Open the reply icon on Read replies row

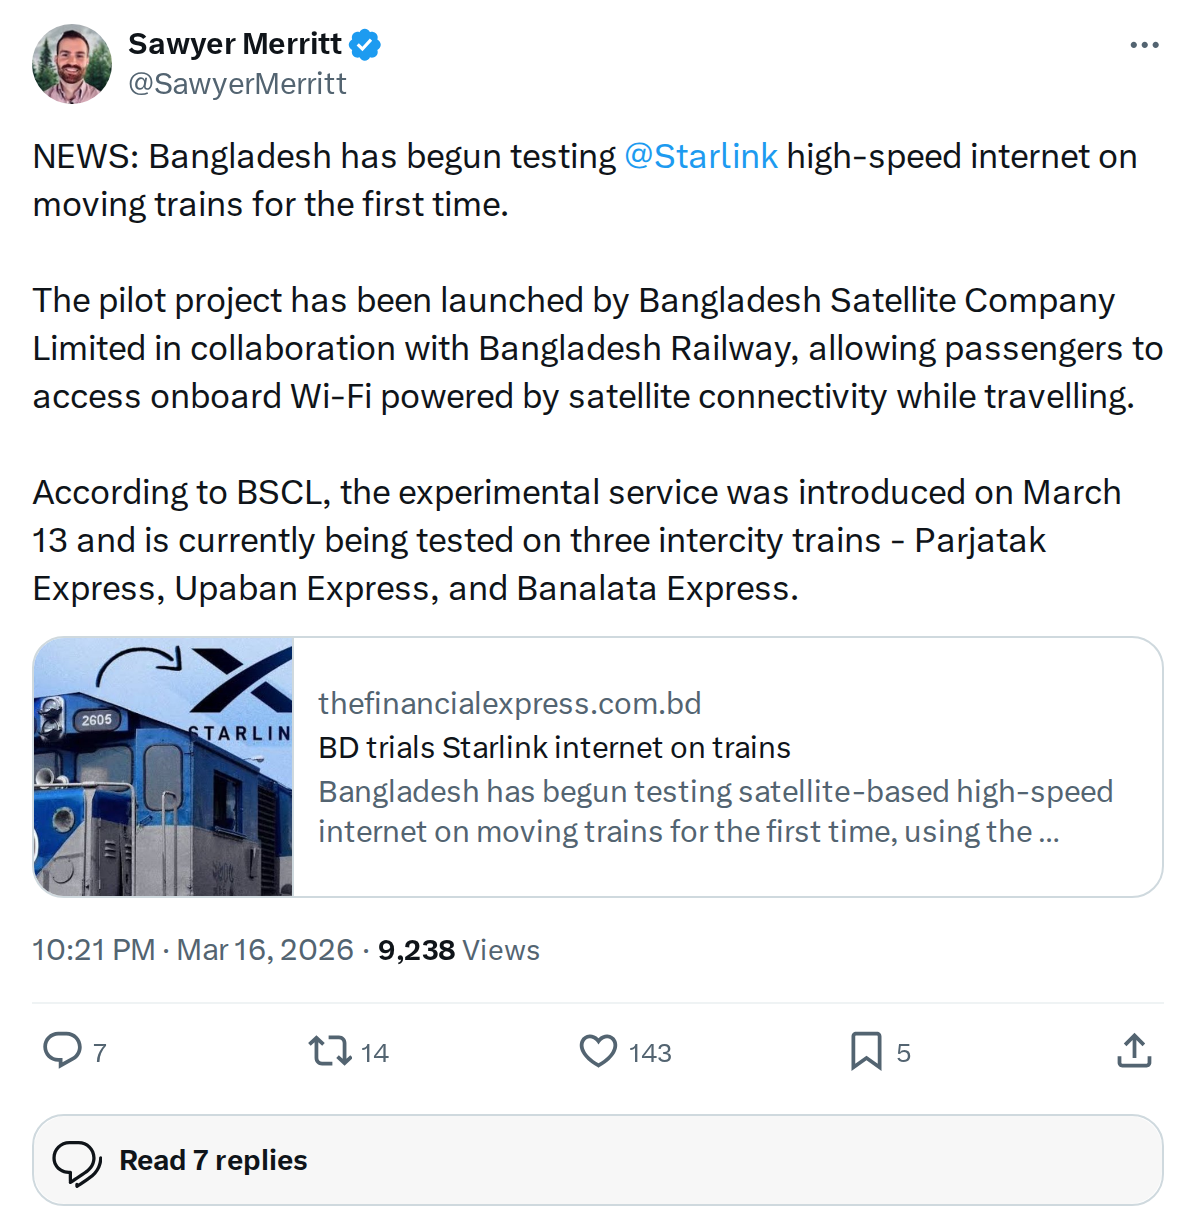click(x=80, y=1159)
